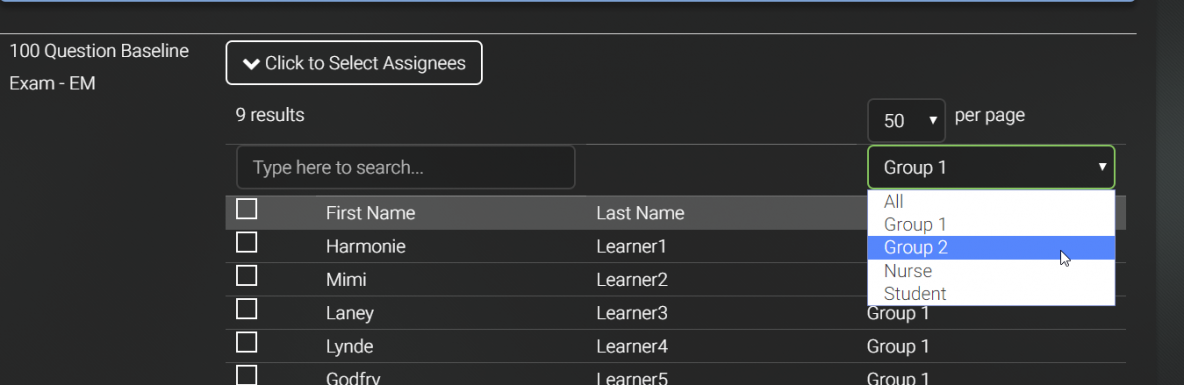
Task: Focus the Type here to search field
Action: 405,167
